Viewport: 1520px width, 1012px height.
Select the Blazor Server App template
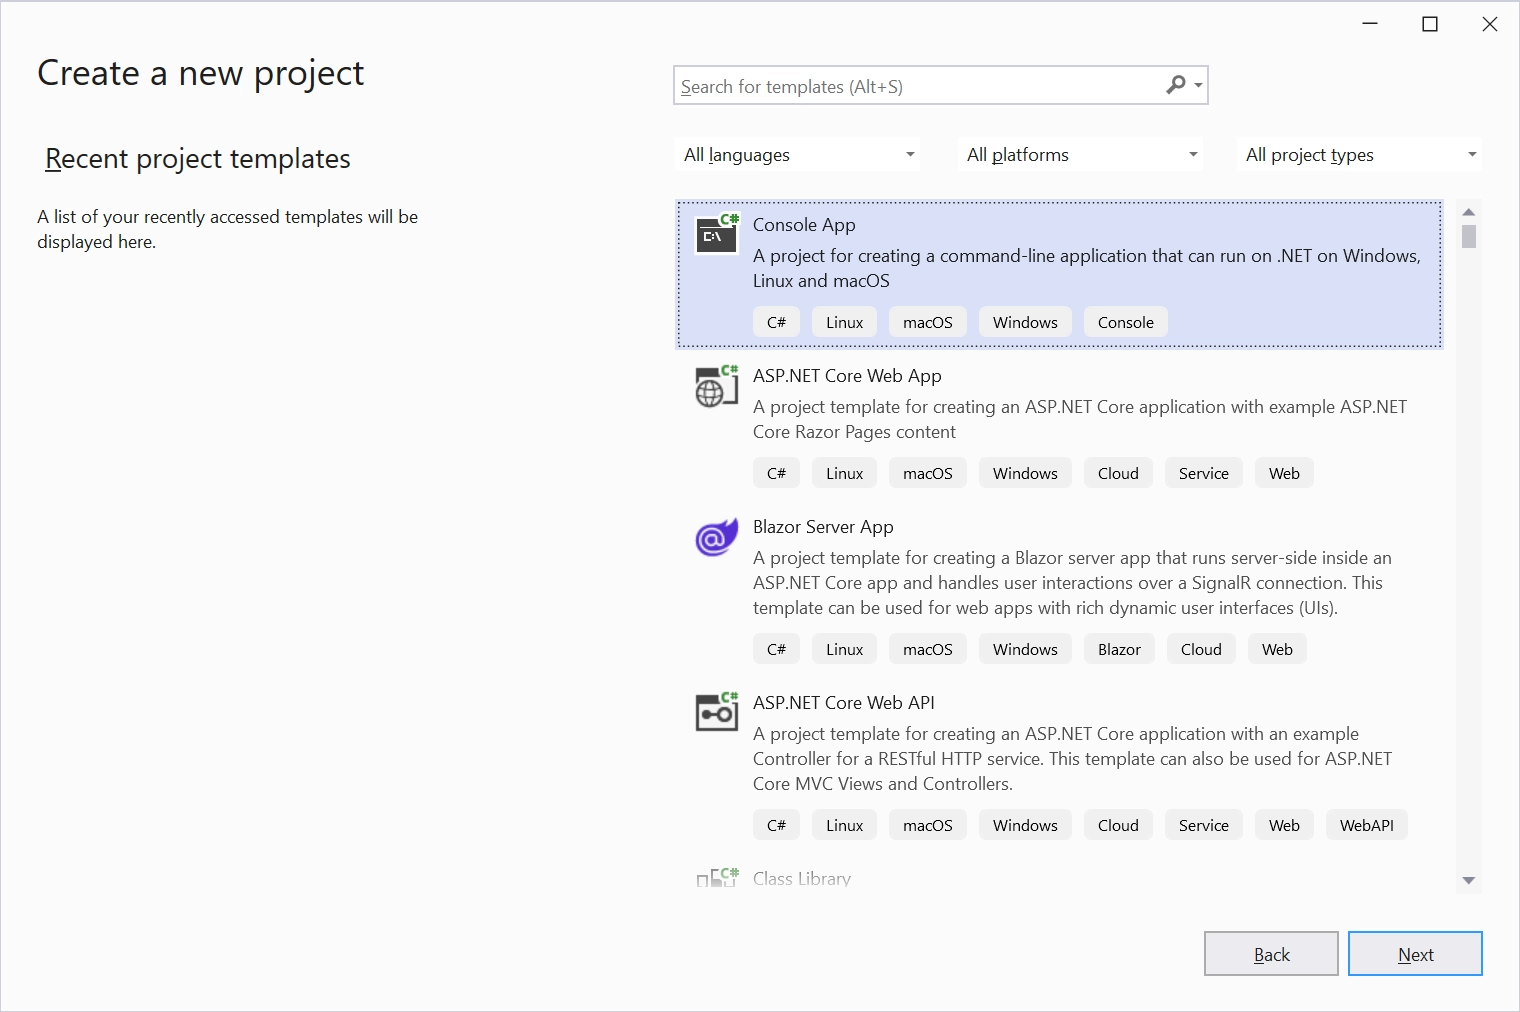(x=823, y=527)
